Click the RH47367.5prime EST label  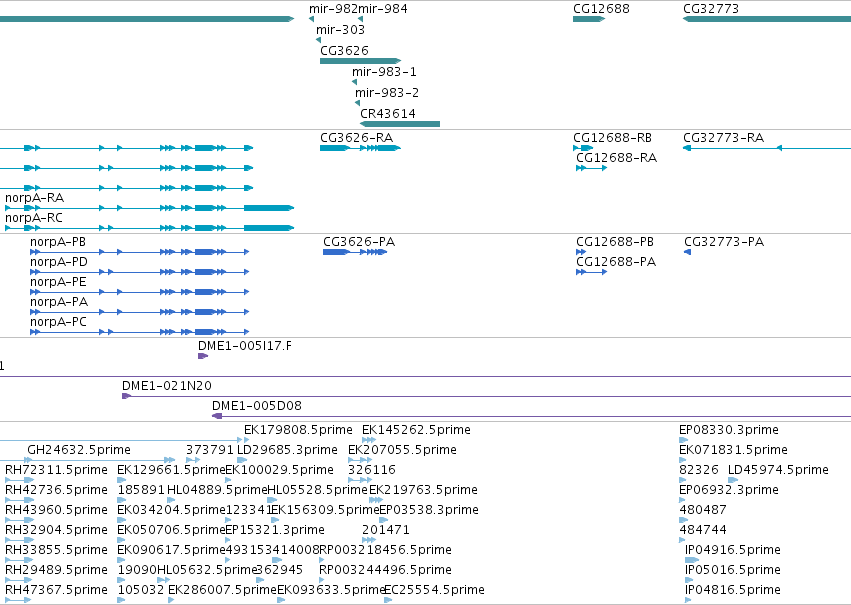tap(56, 591)
